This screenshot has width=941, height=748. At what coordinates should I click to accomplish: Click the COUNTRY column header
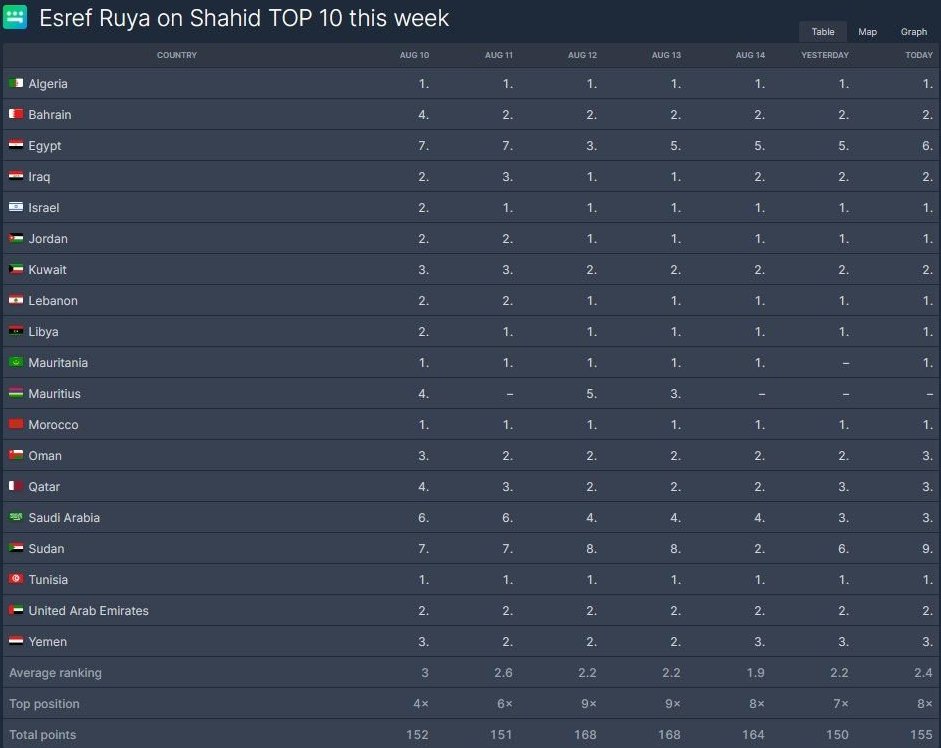click(x=177, y=55)
